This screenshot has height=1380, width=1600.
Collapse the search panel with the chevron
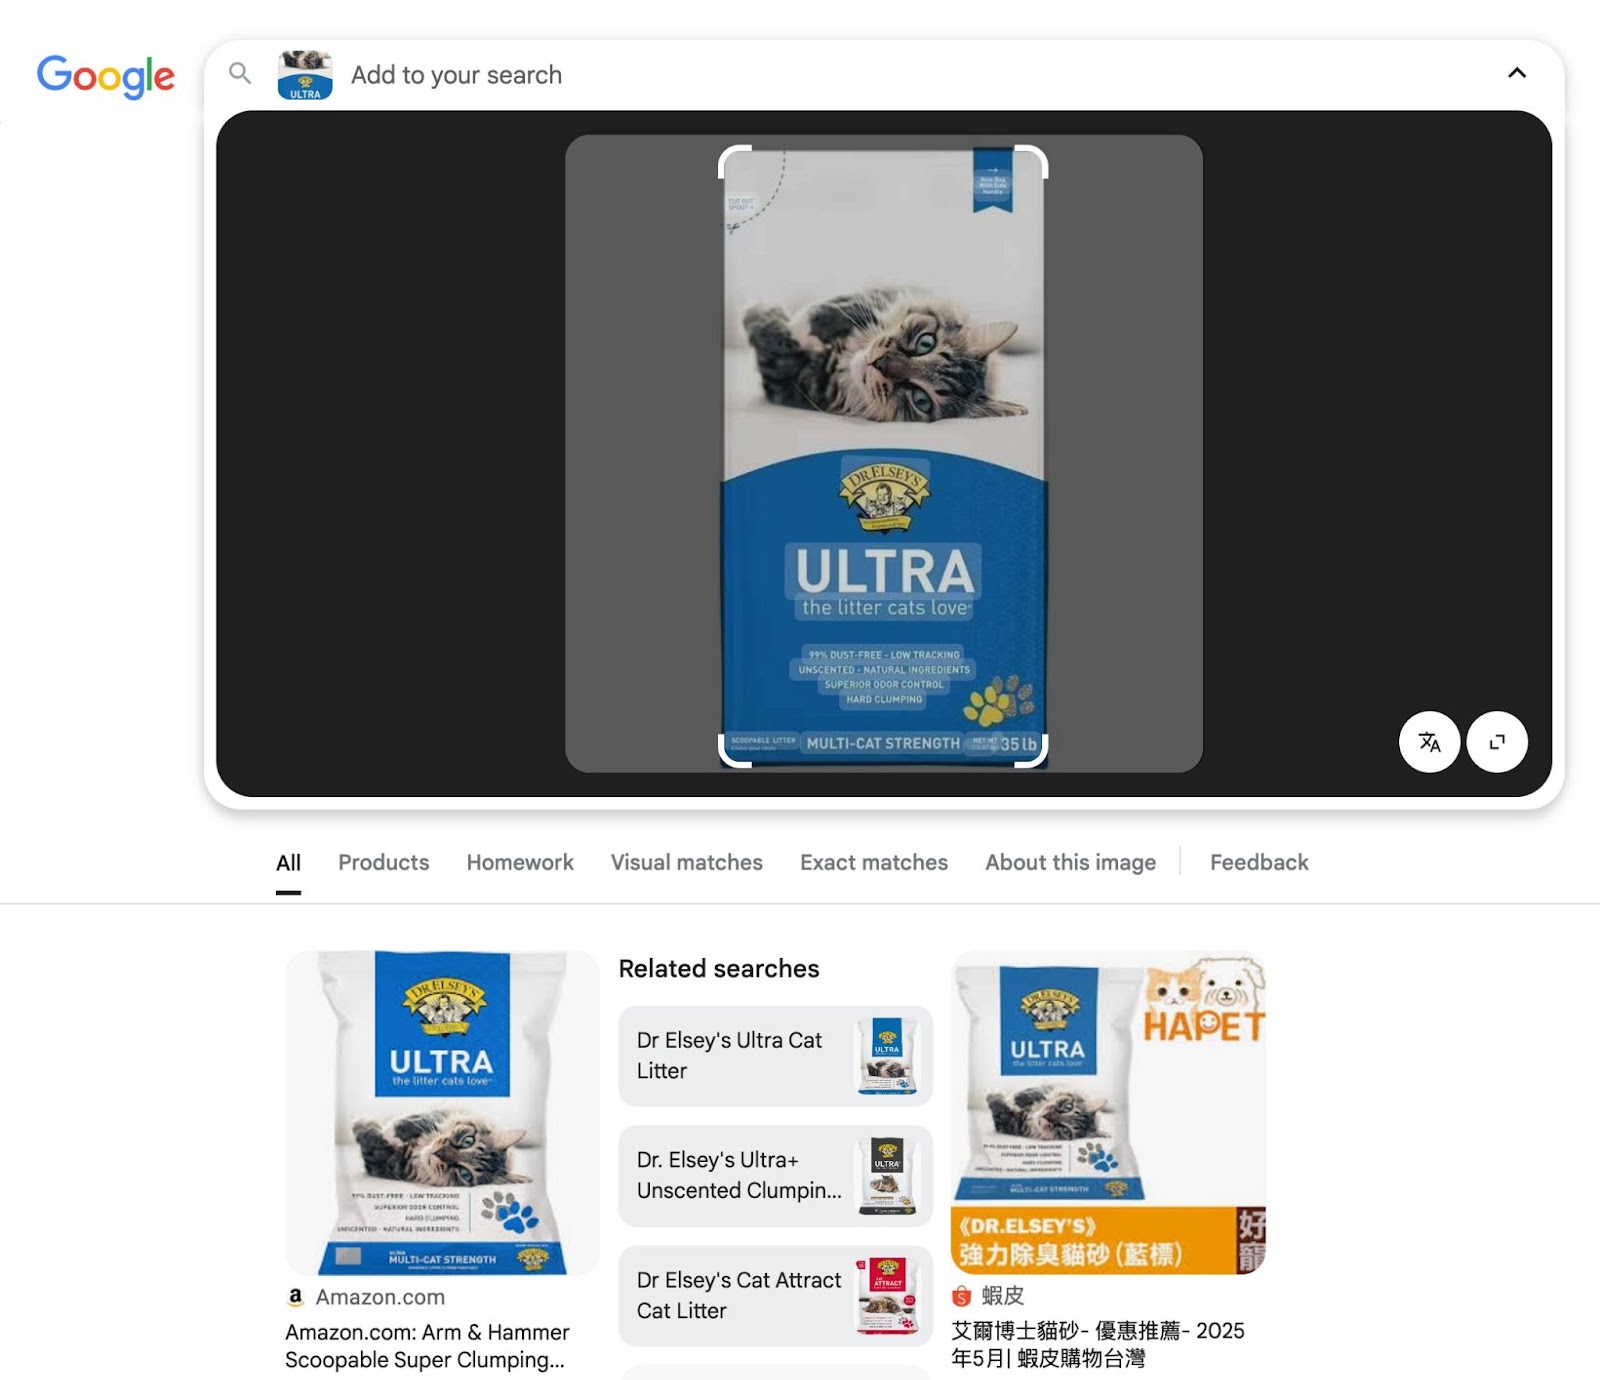[x=1517, y=73]
